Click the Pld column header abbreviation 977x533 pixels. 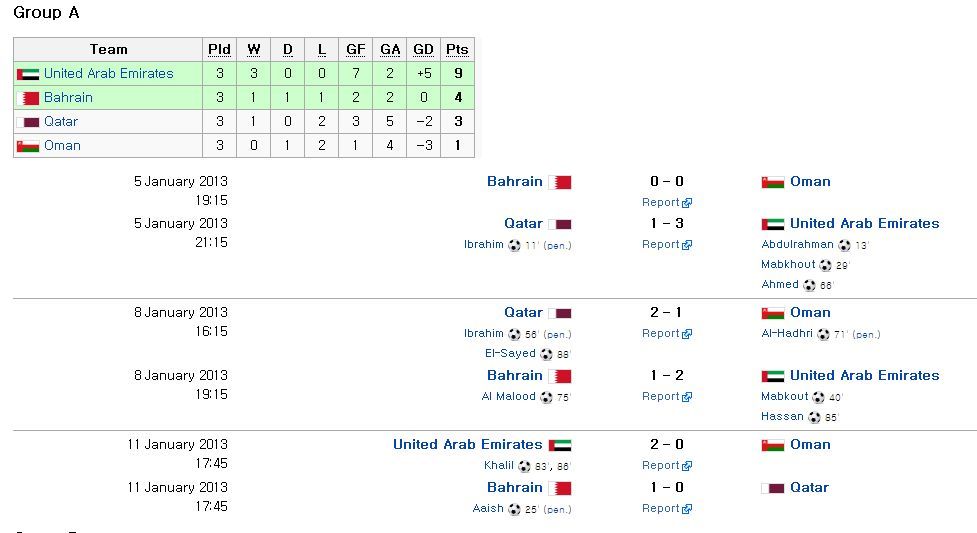(x=219, y=49)
